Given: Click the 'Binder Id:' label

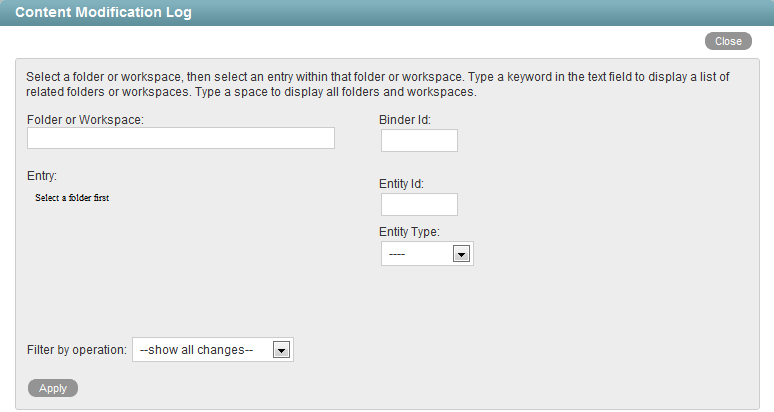Looking at the screenshot, I should [x=404, y=120].
